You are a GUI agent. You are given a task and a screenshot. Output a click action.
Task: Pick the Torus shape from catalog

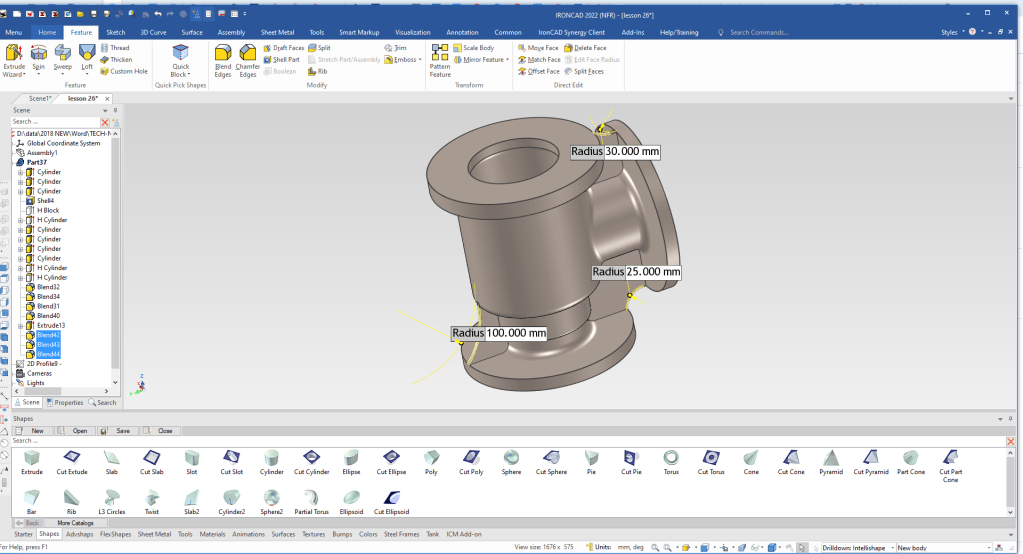pos(671,459)
